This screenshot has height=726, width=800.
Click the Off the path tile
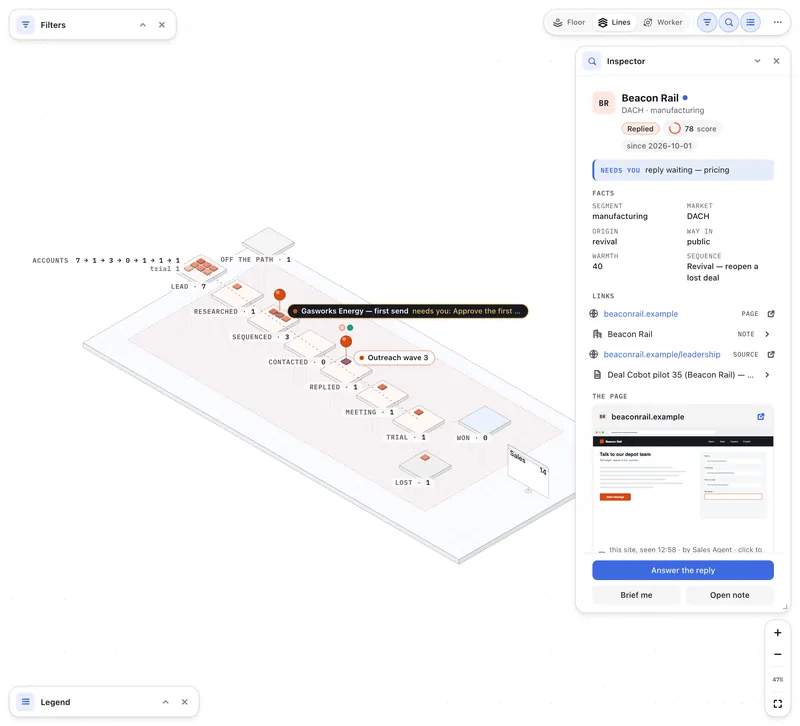pyautogui.click(x=268, y=241)
